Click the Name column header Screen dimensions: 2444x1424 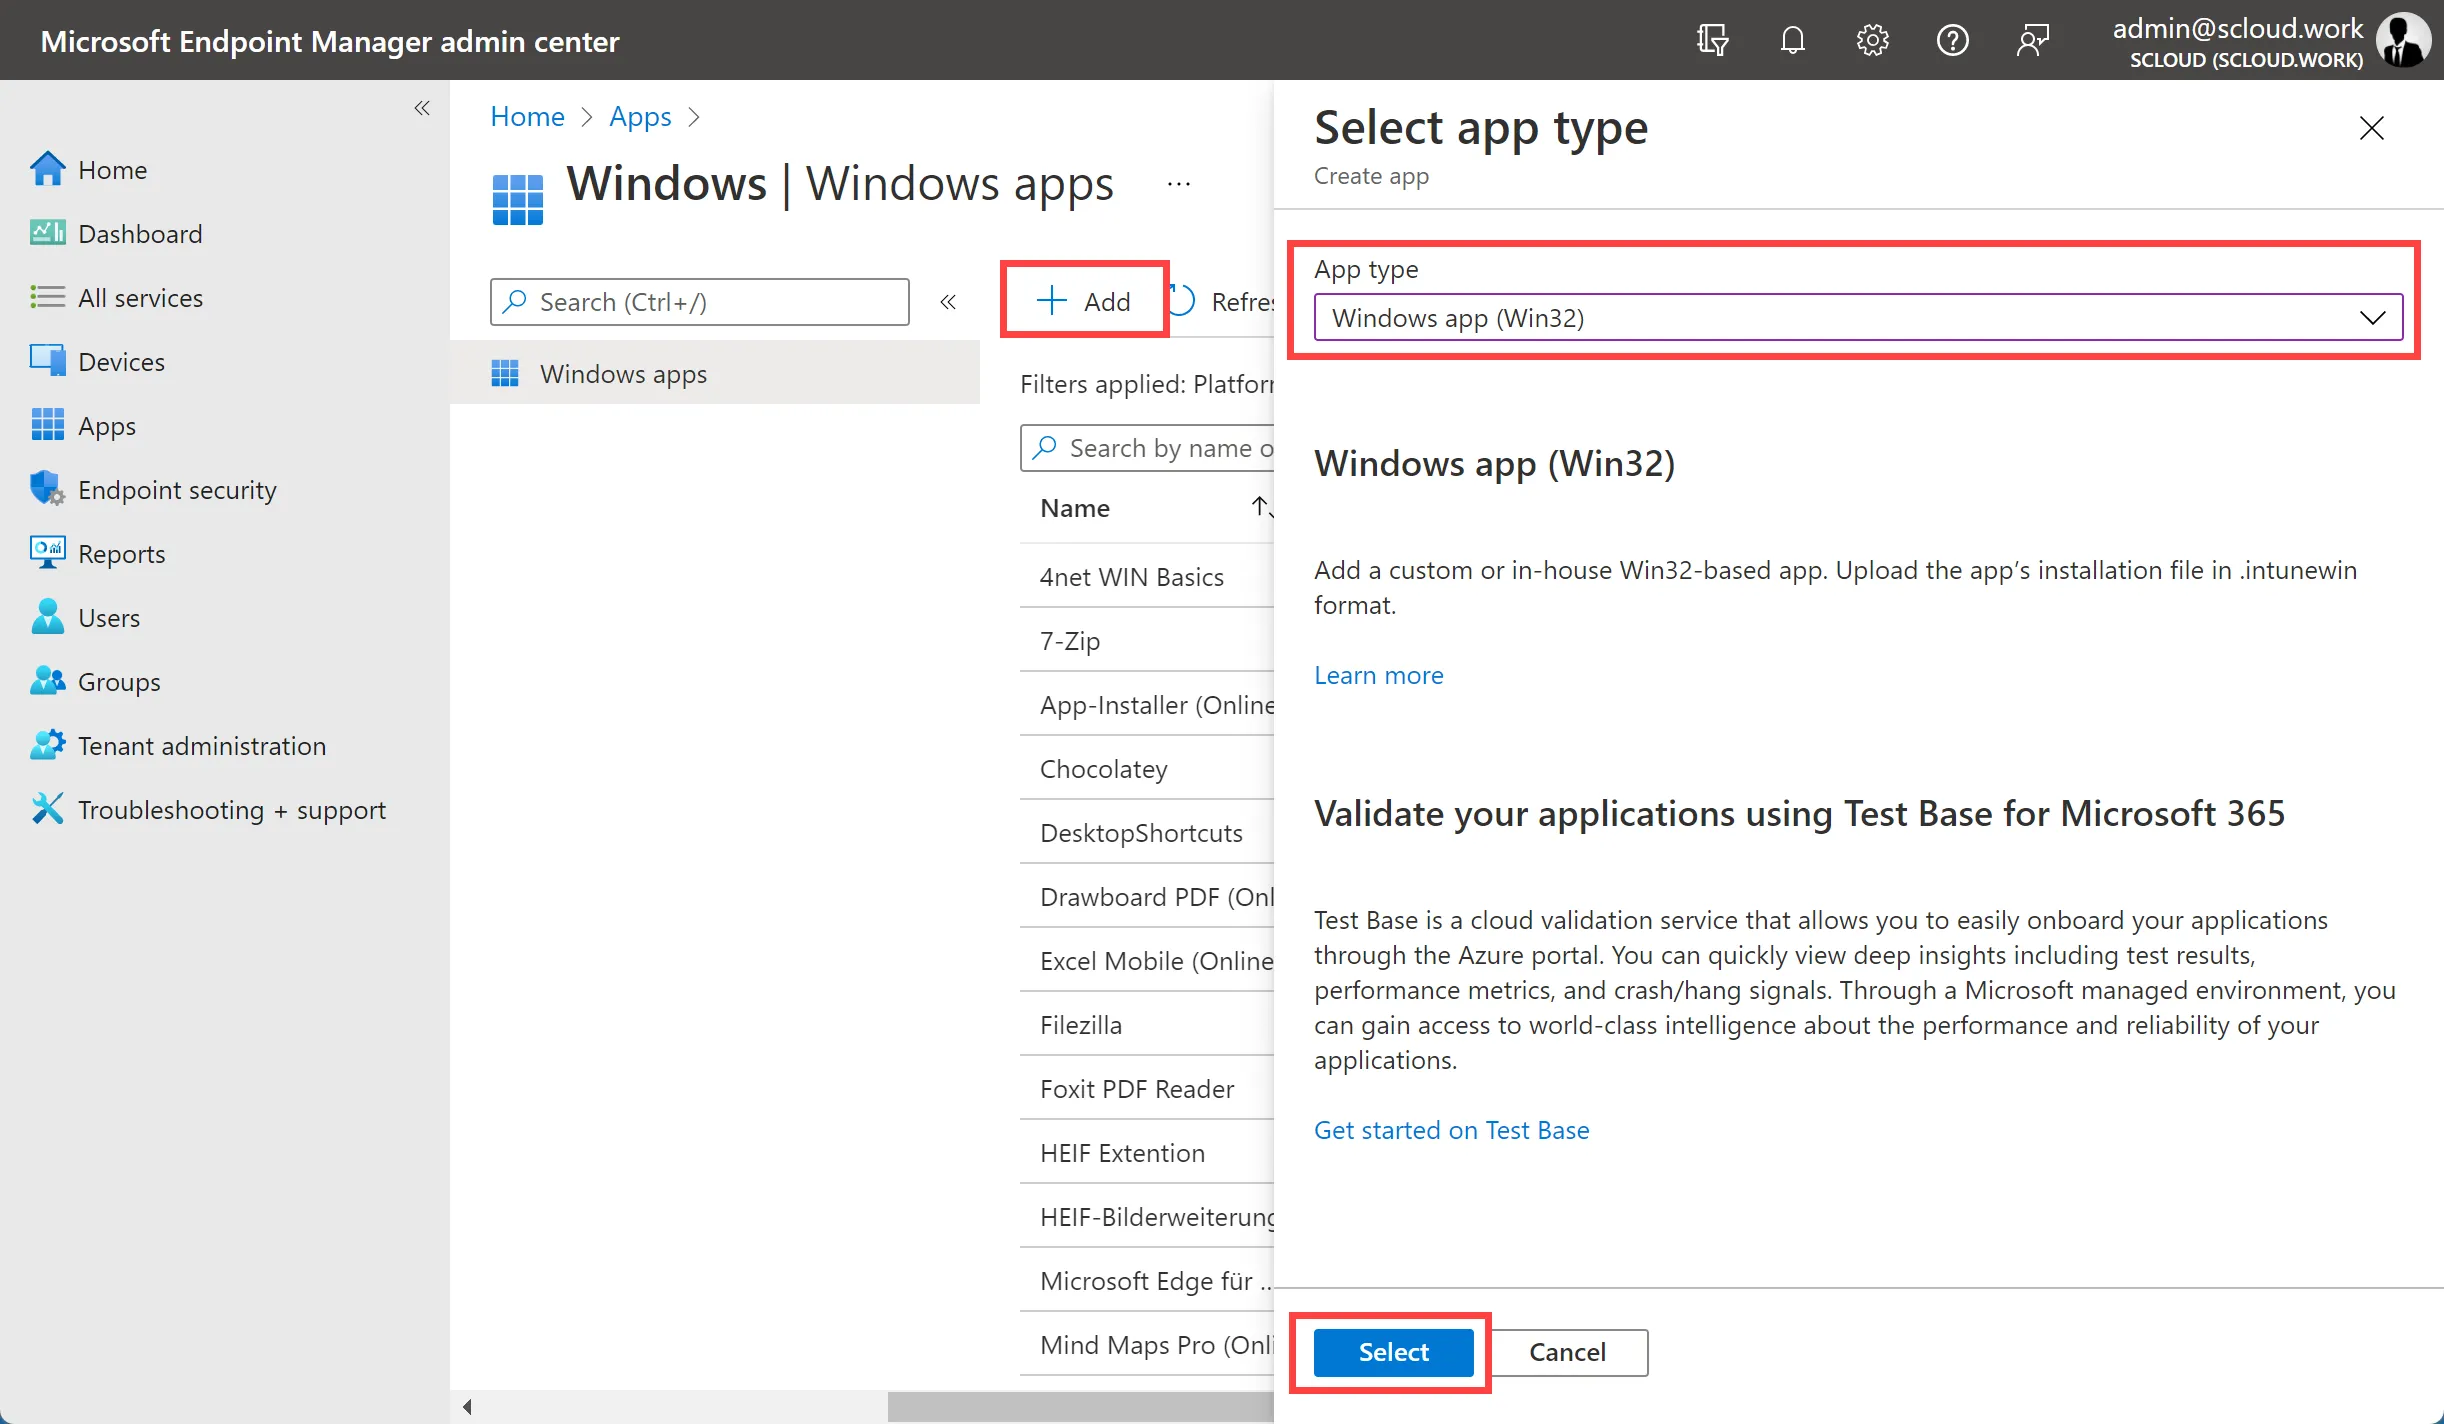click(x=1075, y=508)
